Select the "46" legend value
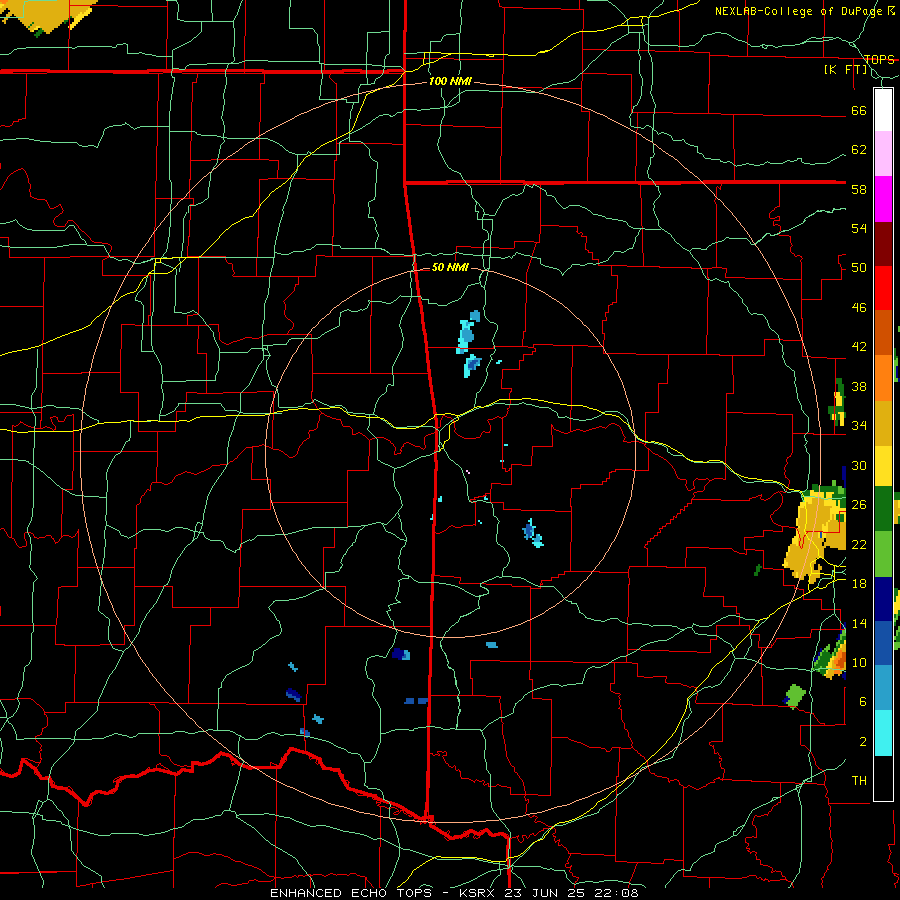 click(x=859, y=308)
